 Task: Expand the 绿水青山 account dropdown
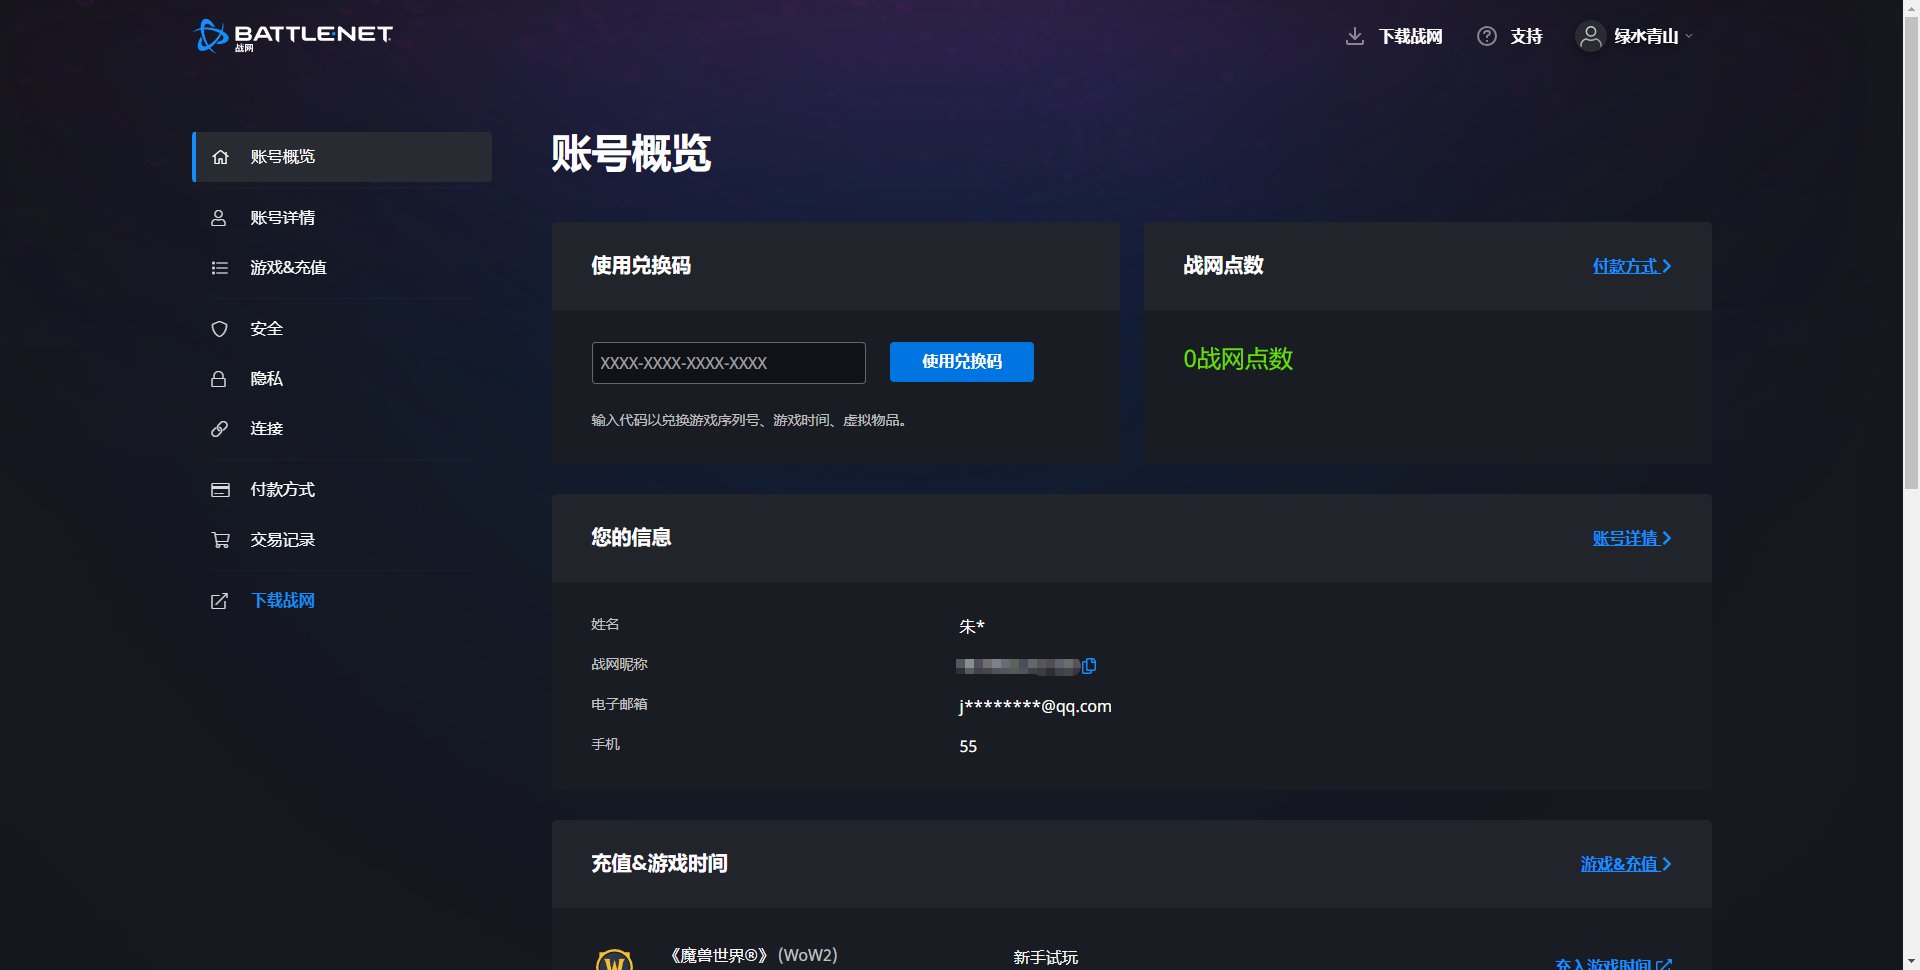[1635, 36]
